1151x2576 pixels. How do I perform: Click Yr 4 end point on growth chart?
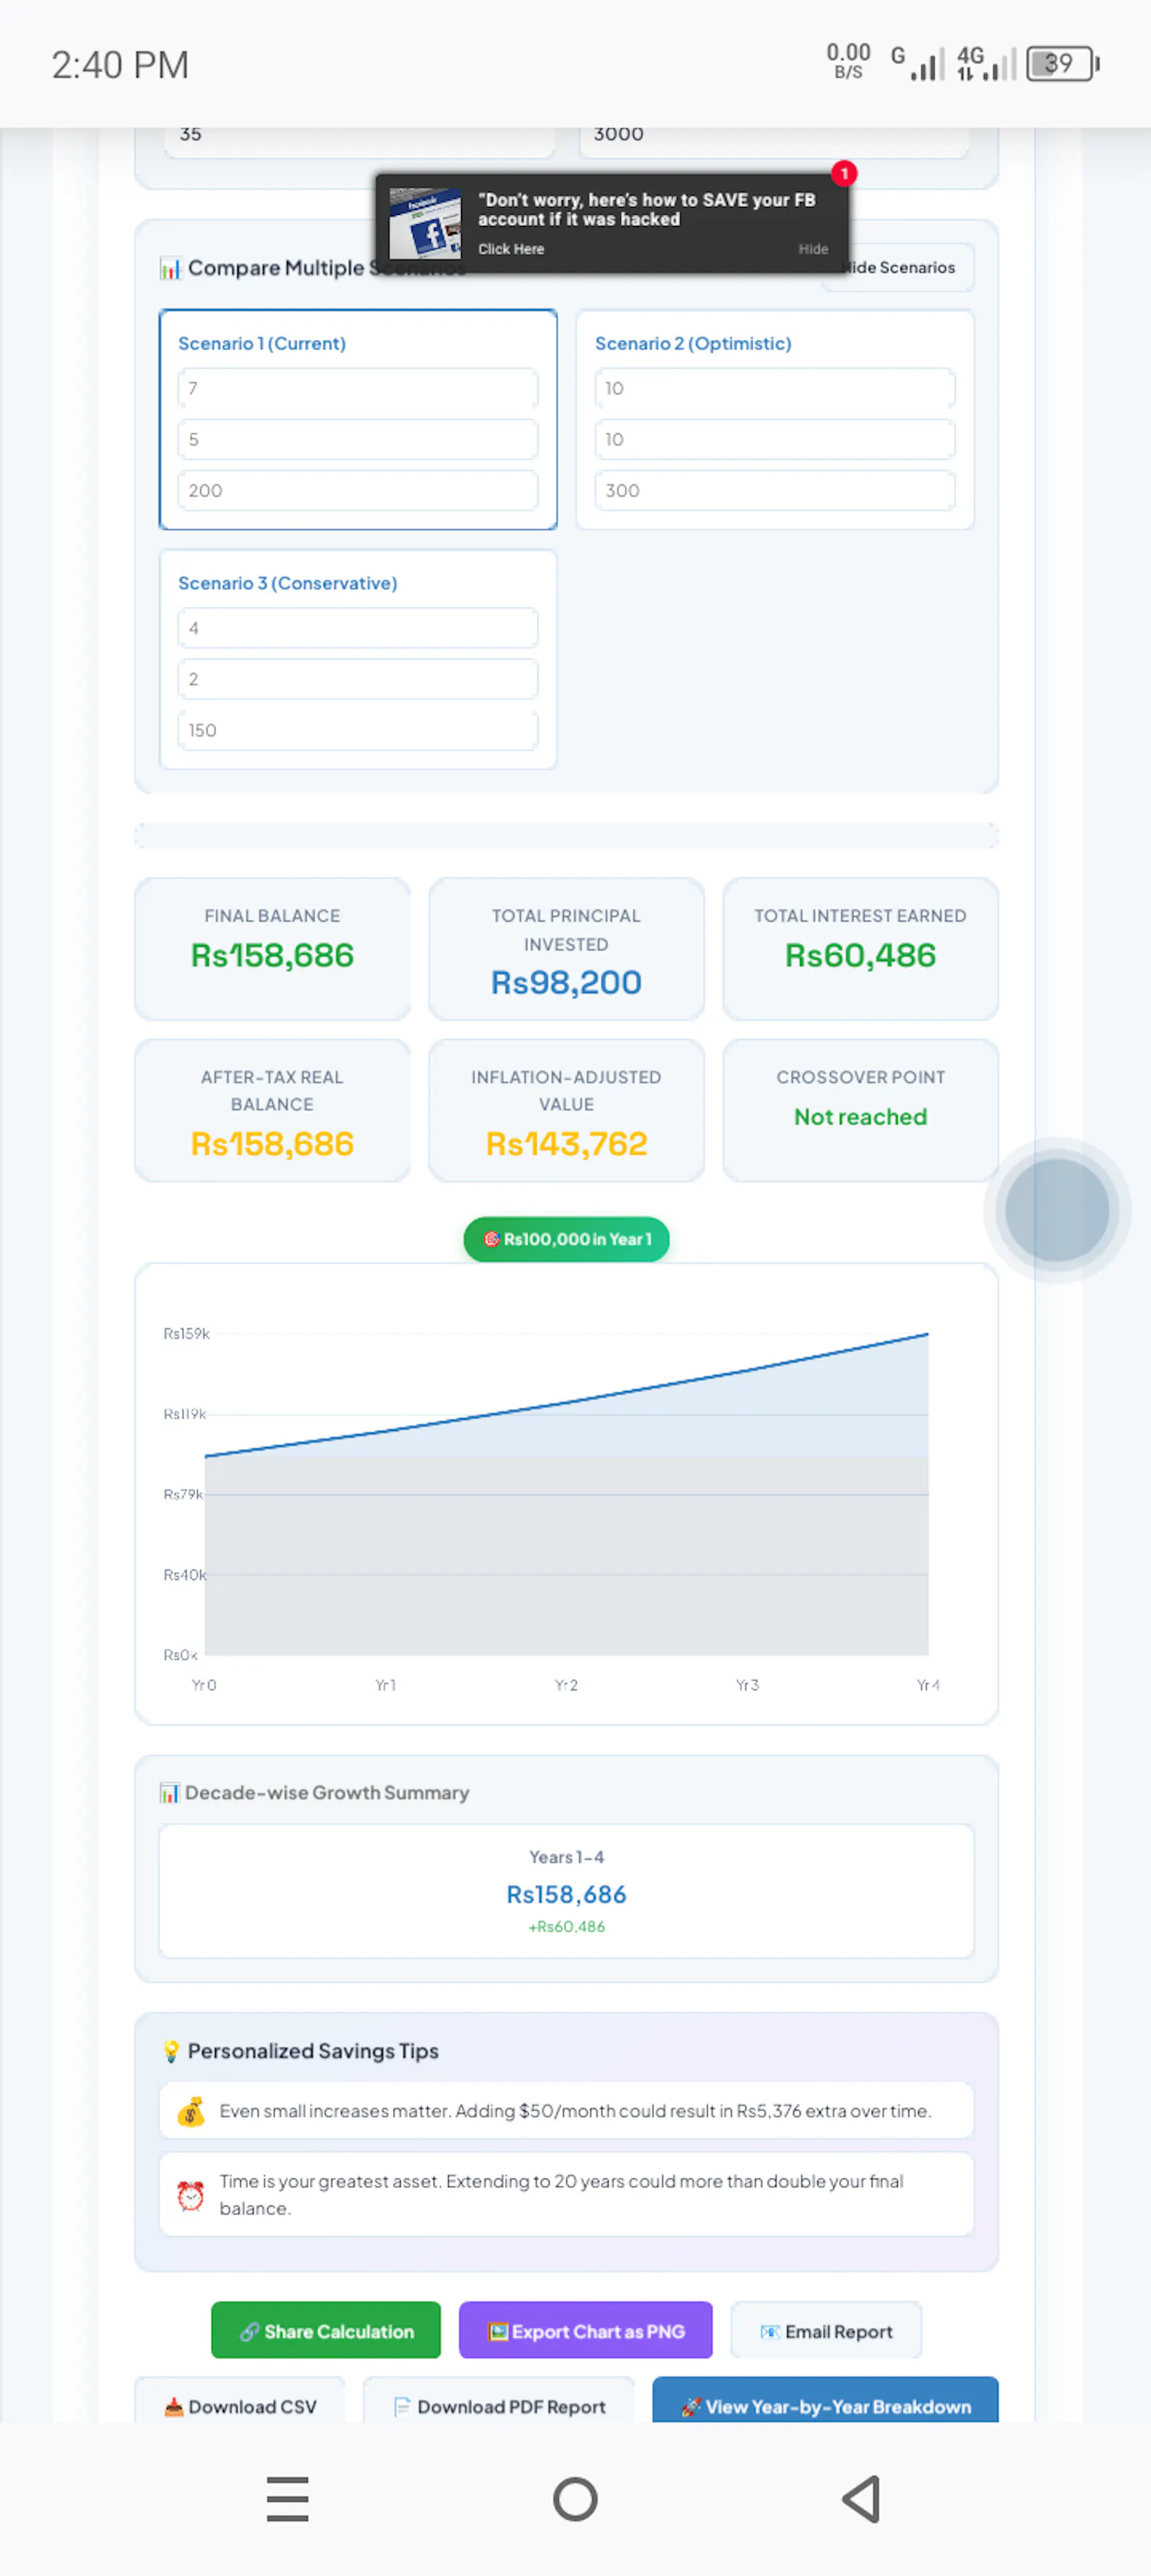[x=928, y=1334]
